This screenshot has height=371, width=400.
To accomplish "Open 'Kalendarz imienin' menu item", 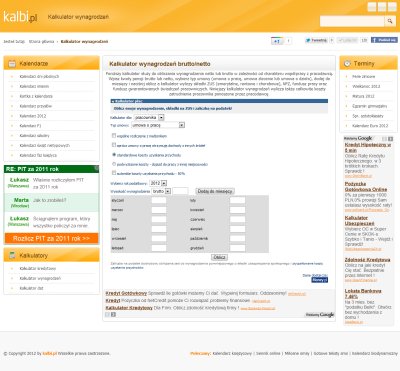I will click(x=34, y=86).
